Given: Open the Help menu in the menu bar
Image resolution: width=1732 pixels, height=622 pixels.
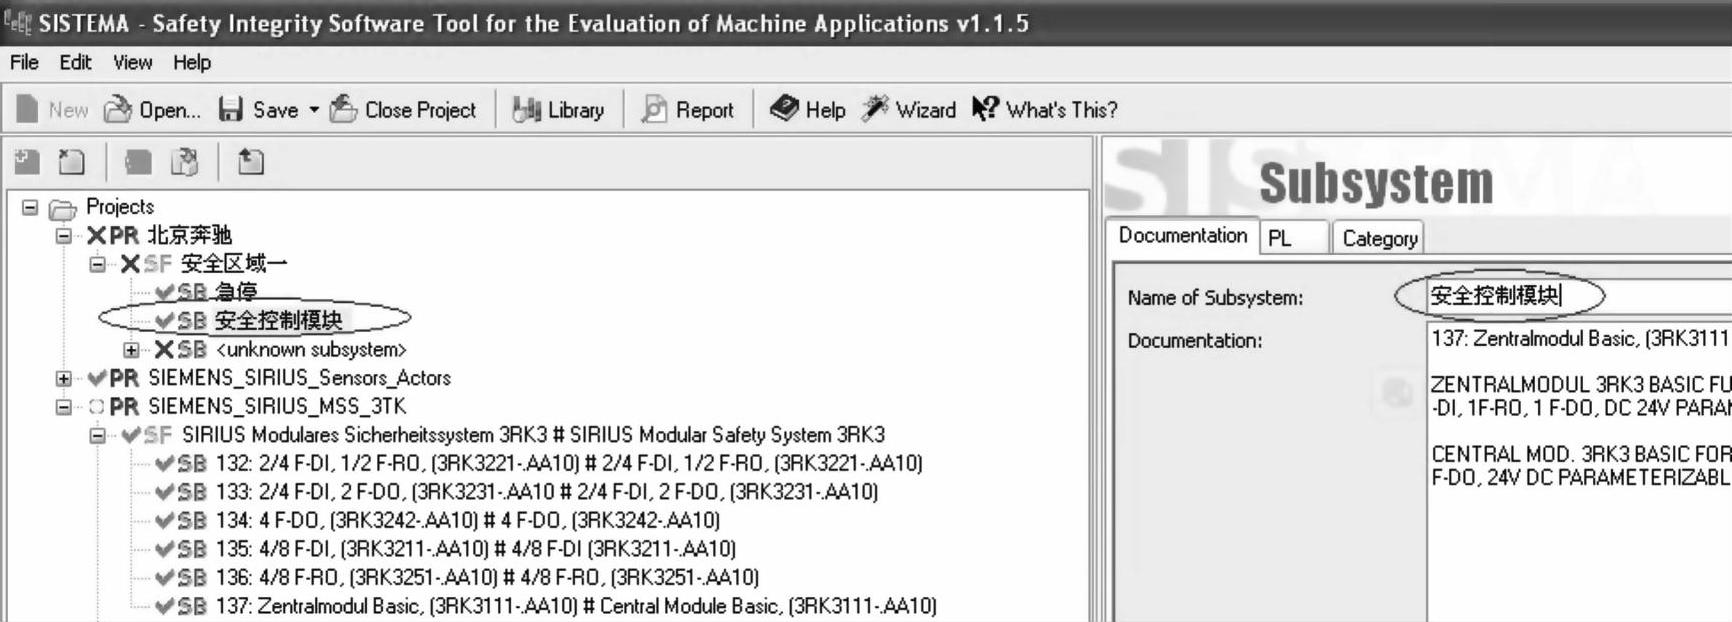Looking at the screenshot, I should (x=191, y=62).
